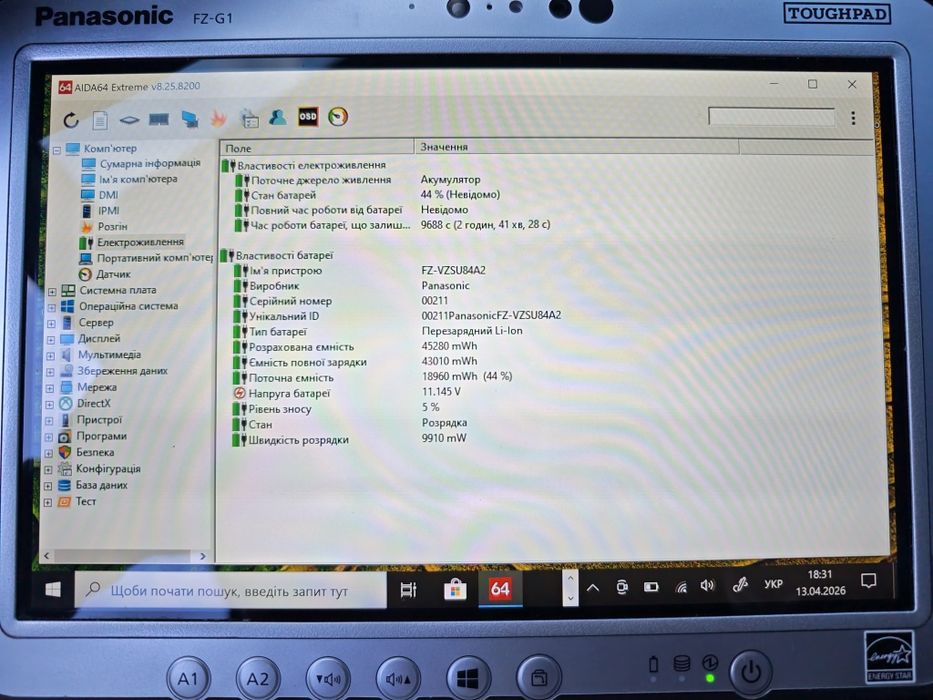The width and height of the screenshot is (933, 700).
Task: Open the Report toolbar icon
Action: (100, 120)
